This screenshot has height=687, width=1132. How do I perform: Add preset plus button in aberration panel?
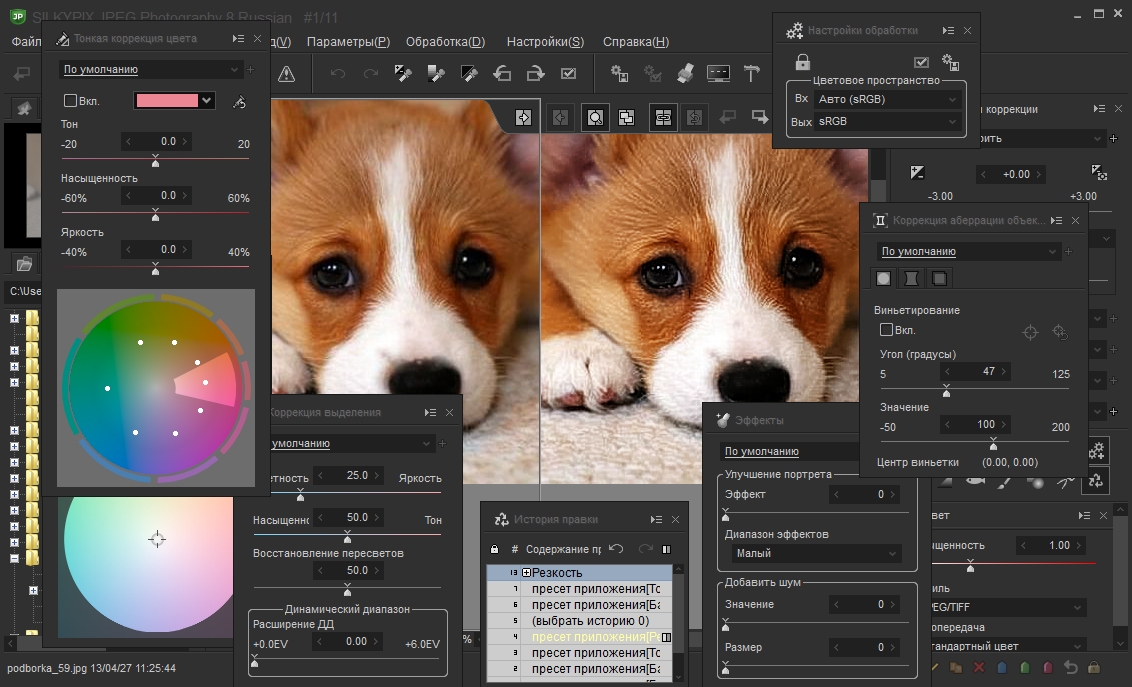tap(1069, 252)
